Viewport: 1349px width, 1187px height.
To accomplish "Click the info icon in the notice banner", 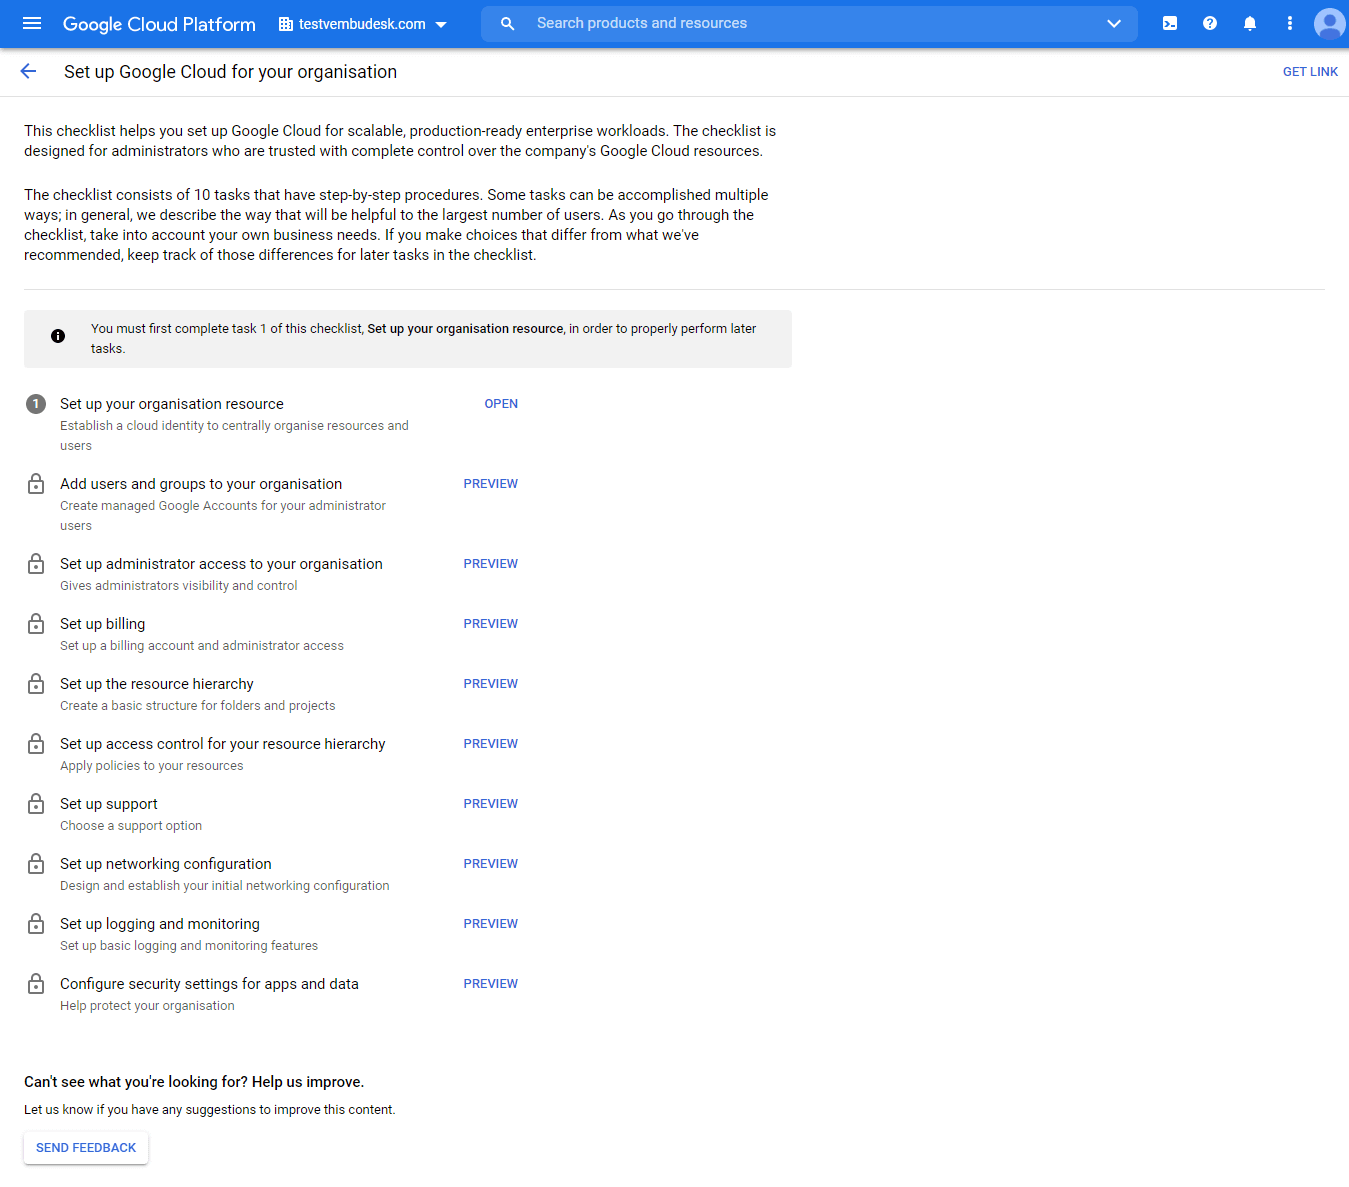I will coord(58,336).
